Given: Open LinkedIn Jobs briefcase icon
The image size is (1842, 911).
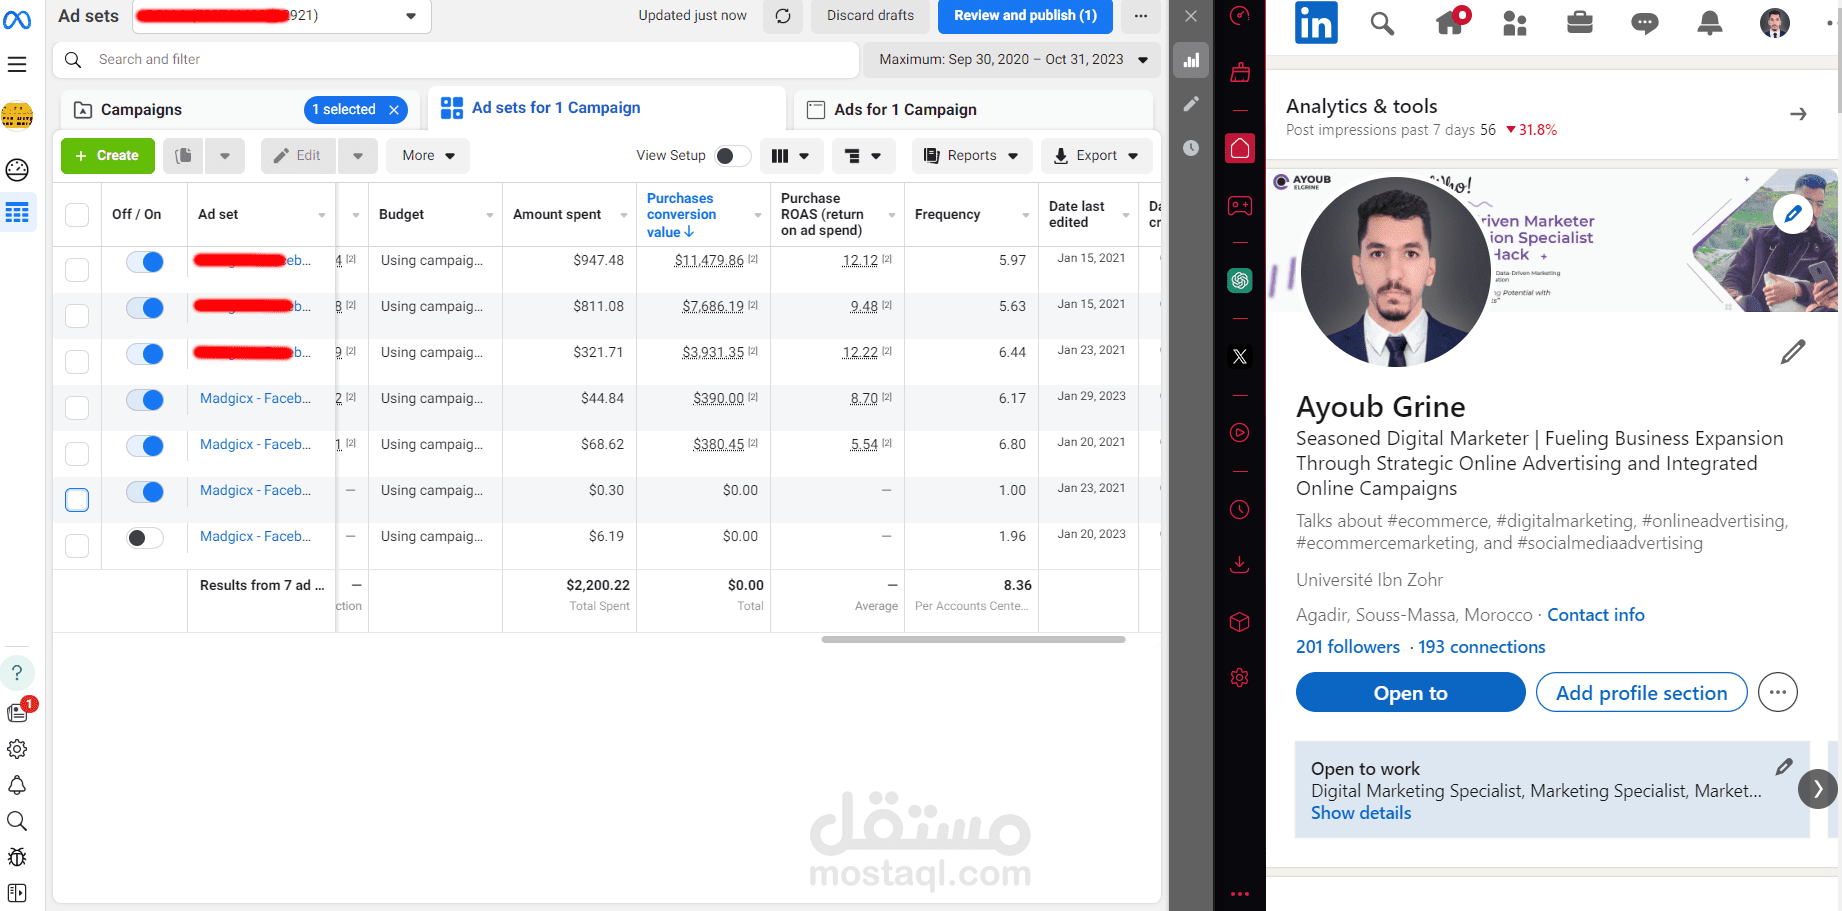Looking at the screenshot, I should click(x=1580, y=22).
